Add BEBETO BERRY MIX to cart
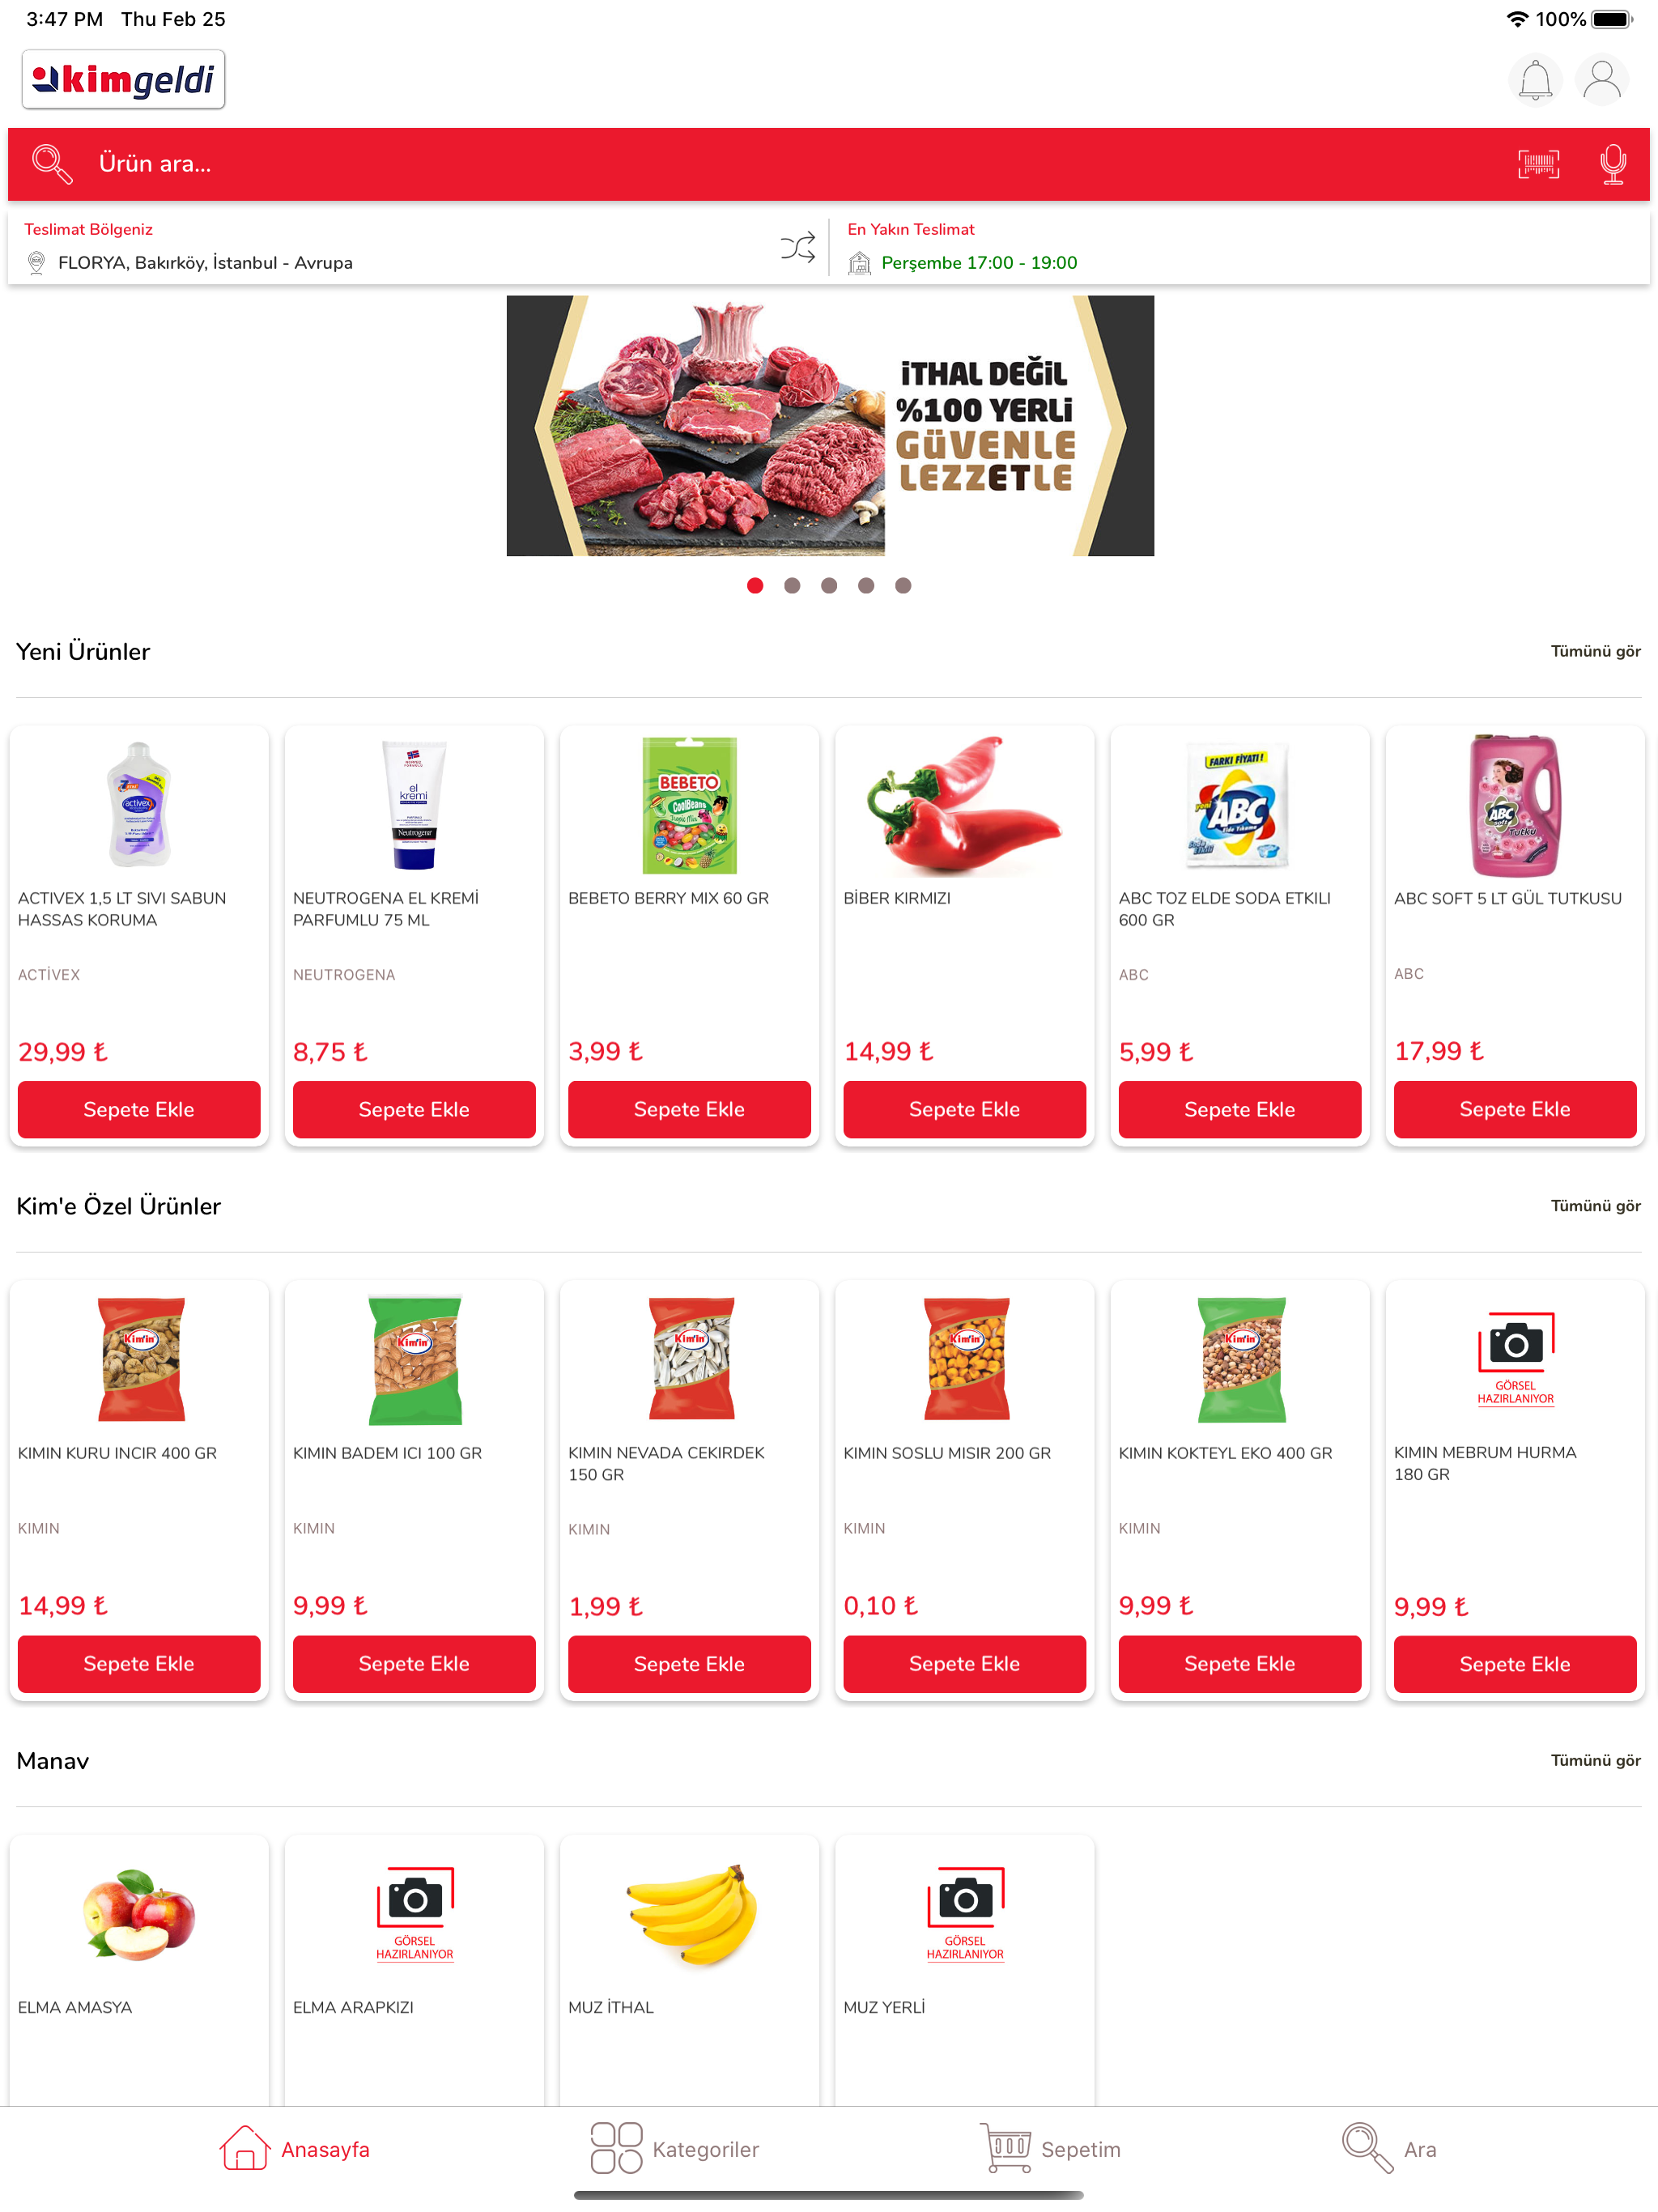 [689, 1110]
